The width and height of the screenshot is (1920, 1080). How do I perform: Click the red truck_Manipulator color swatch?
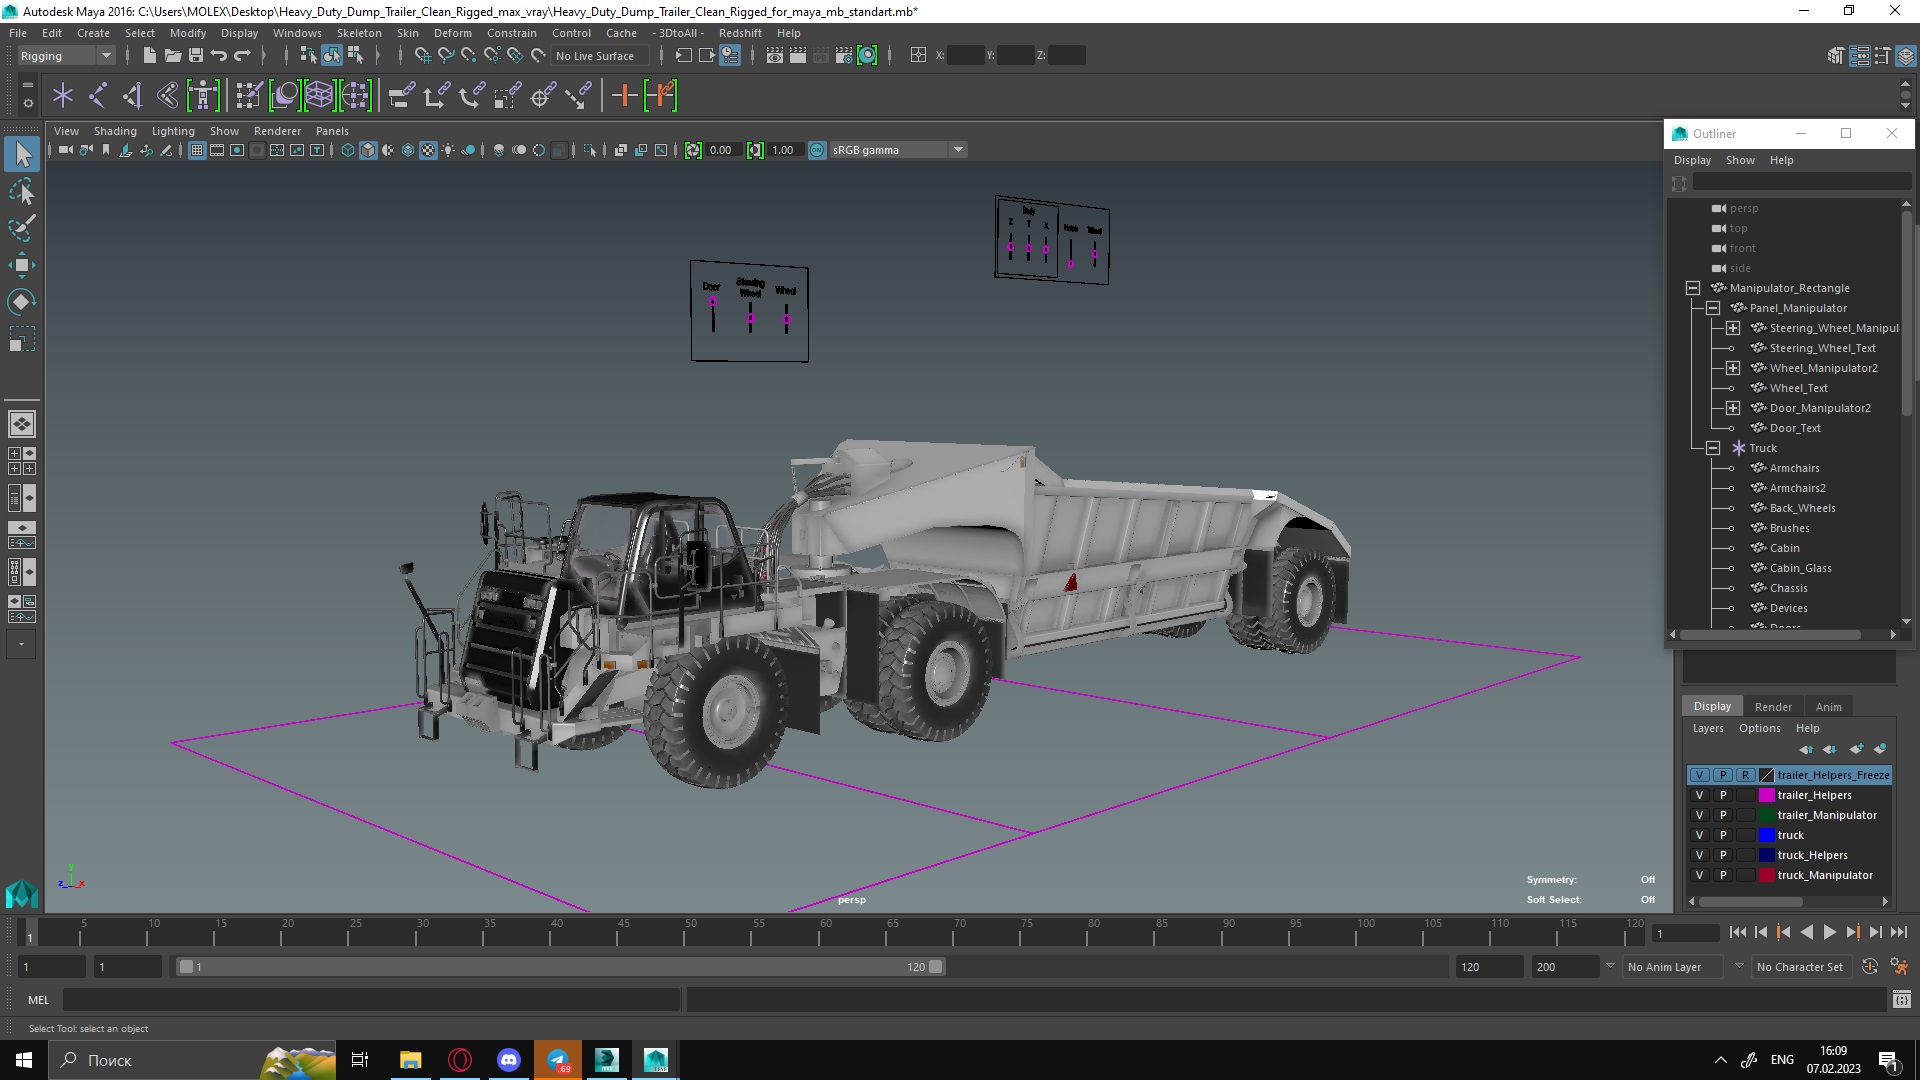tap(1767, 875)
